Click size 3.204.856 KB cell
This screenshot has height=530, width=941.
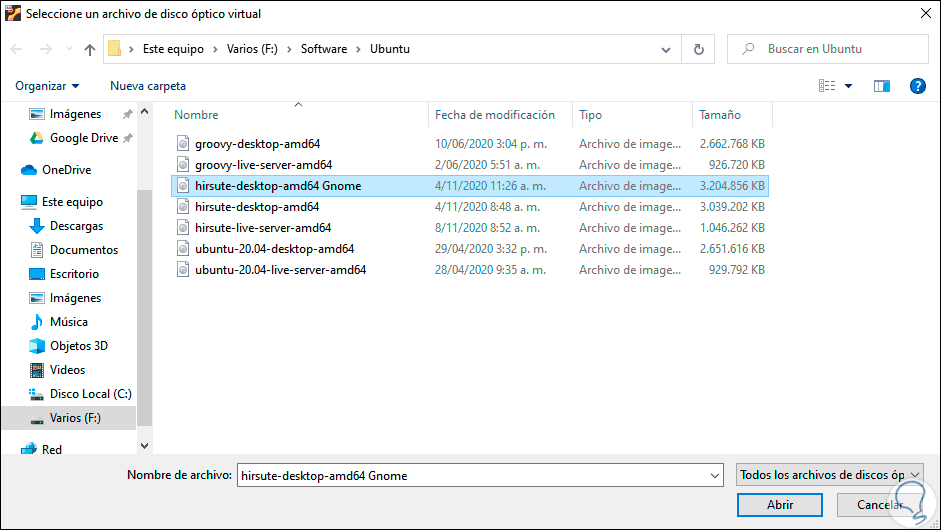pyautogui.click(x=732, y=185)
